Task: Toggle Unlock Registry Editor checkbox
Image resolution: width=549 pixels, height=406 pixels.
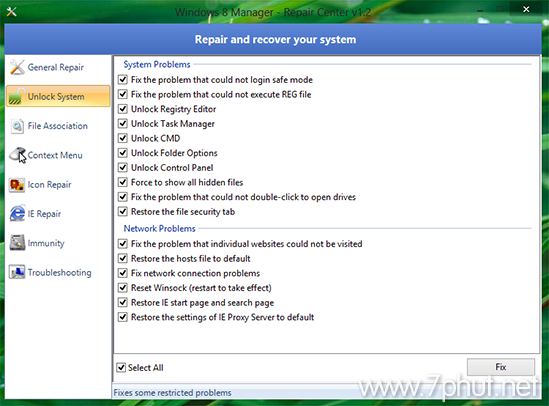Action: coord(123,109)
